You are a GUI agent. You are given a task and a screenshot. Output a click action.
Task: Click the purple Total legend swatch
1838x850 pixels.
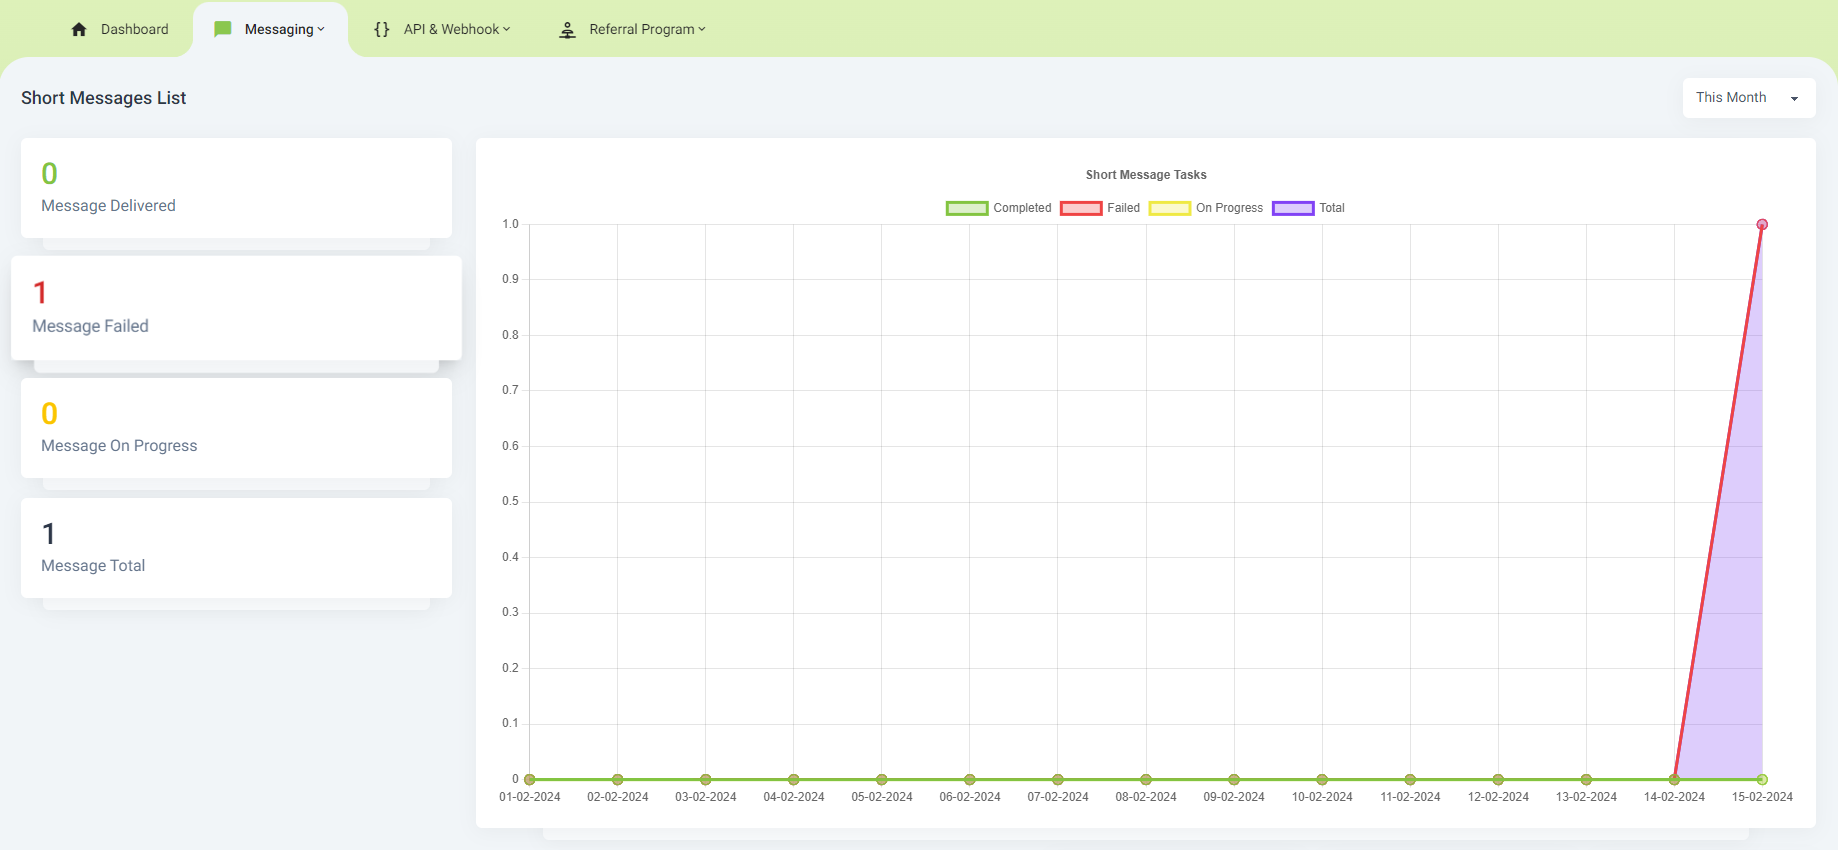(x=1293, y=208)
